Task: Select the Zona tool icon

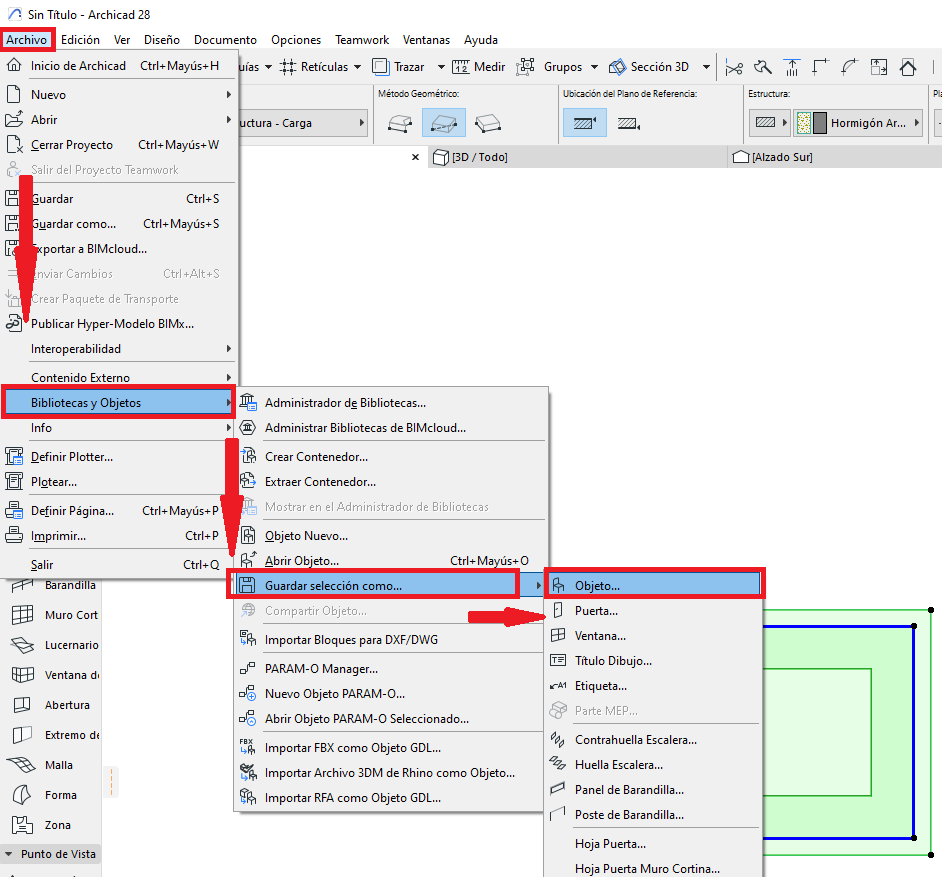Action: 21,825
